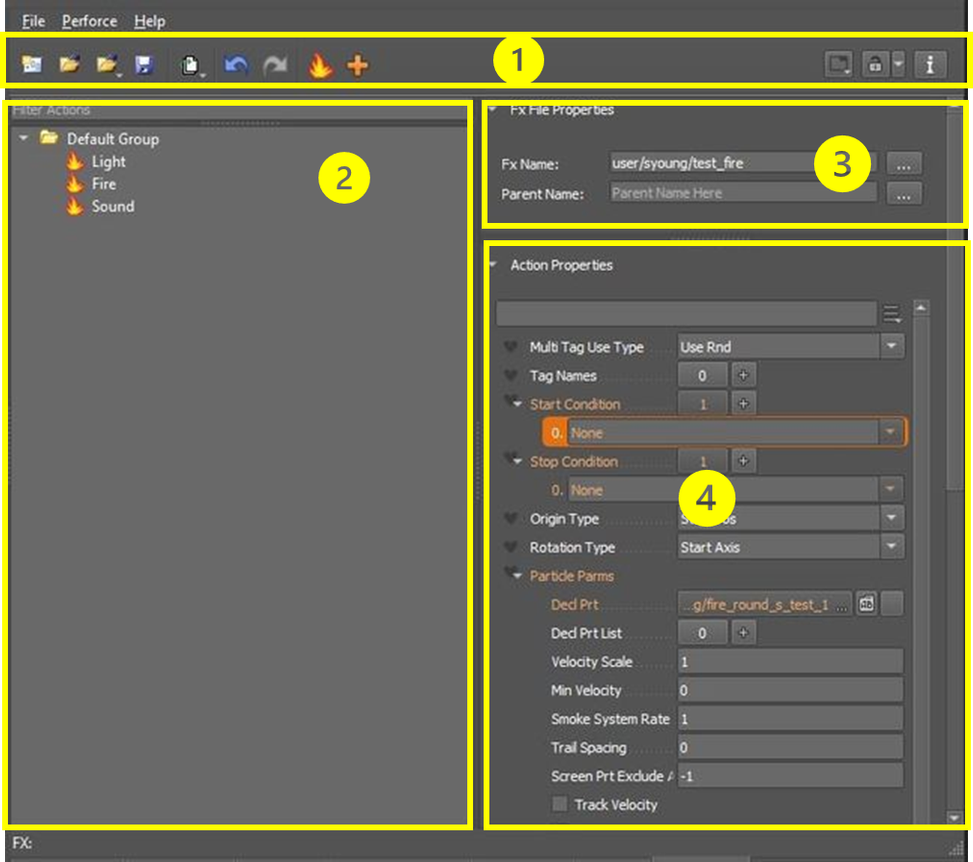Click the grey Redo arrow icon

tap(275, 65)
